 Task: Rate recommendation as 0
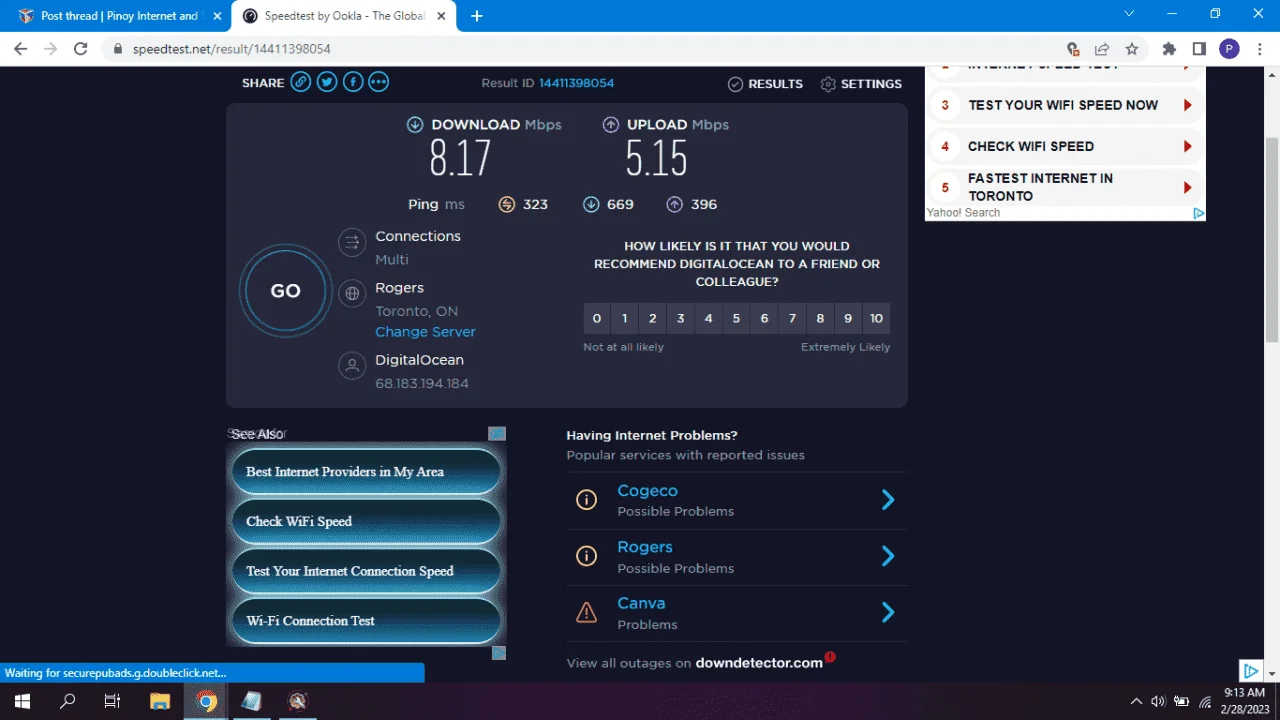coord(597,318)
